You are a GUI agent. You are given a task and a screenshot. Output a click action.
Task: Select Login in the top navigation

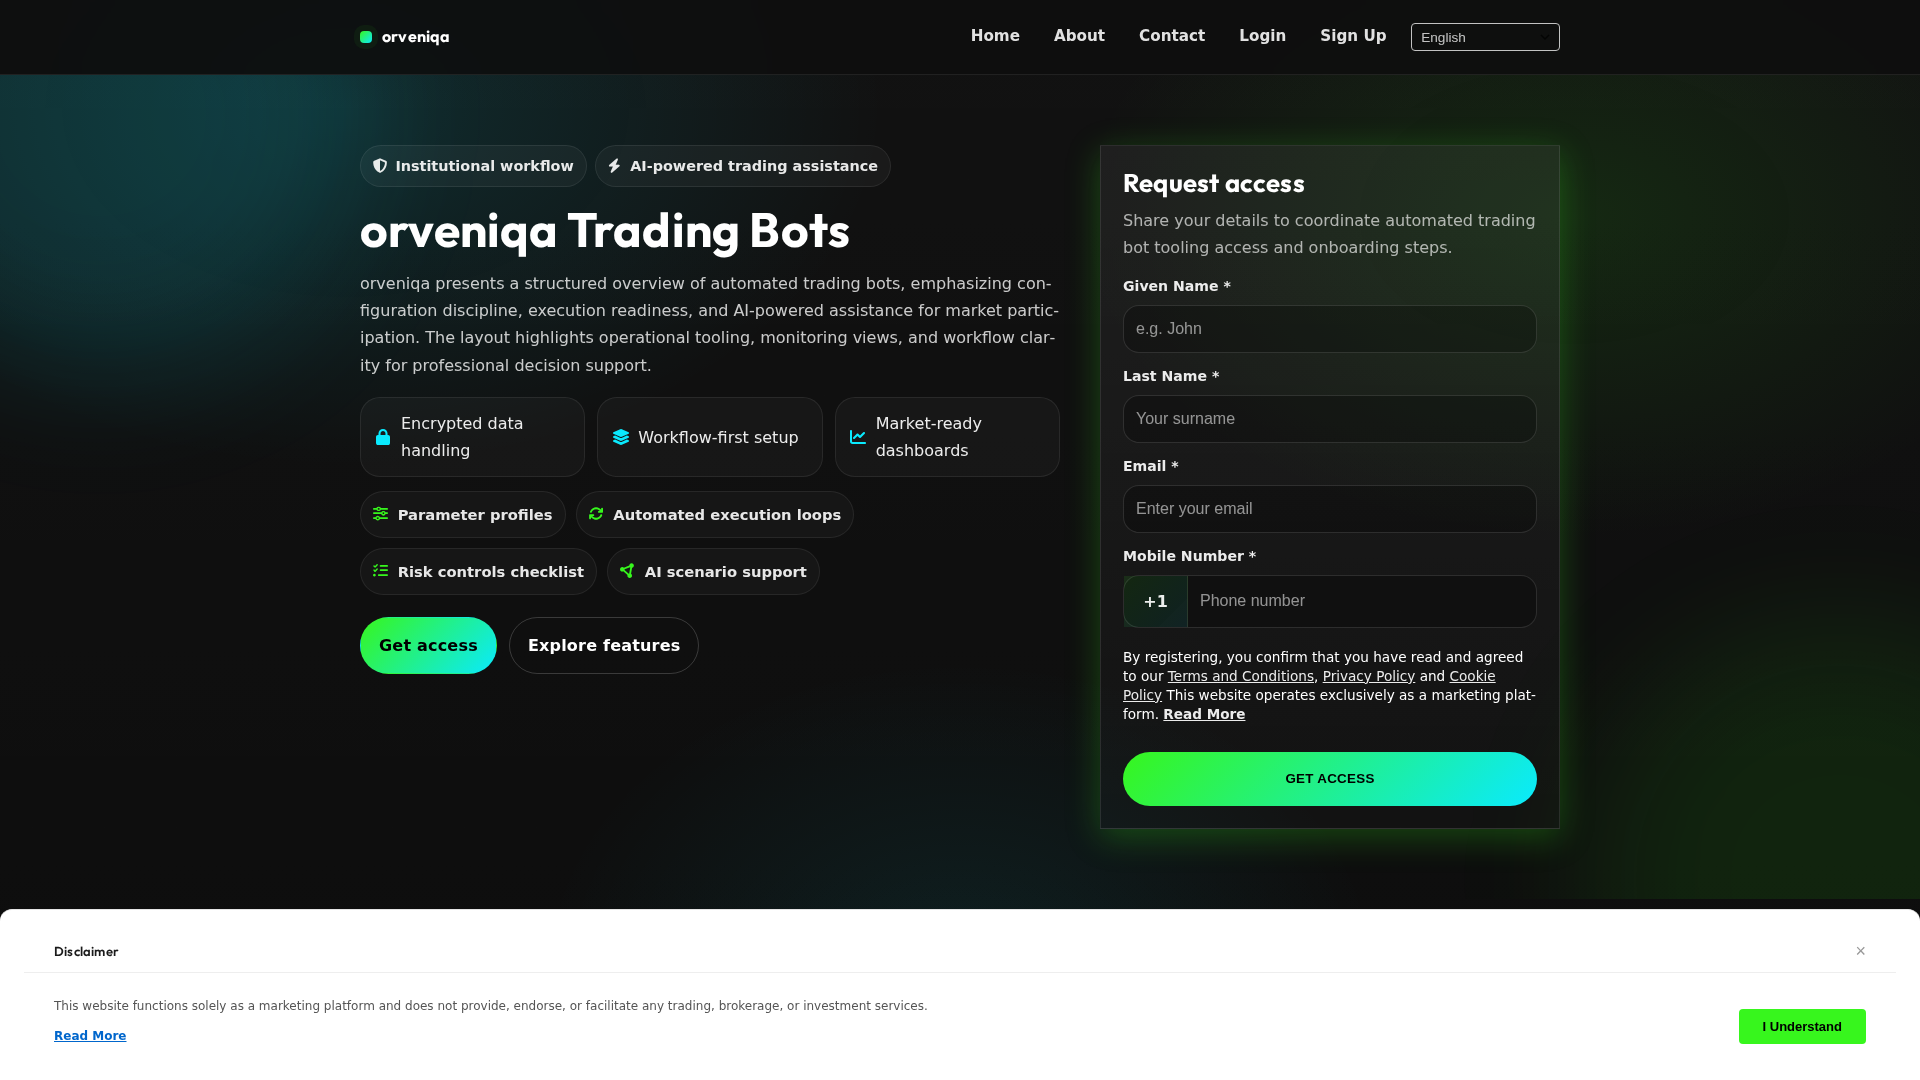coord(1262,36)
